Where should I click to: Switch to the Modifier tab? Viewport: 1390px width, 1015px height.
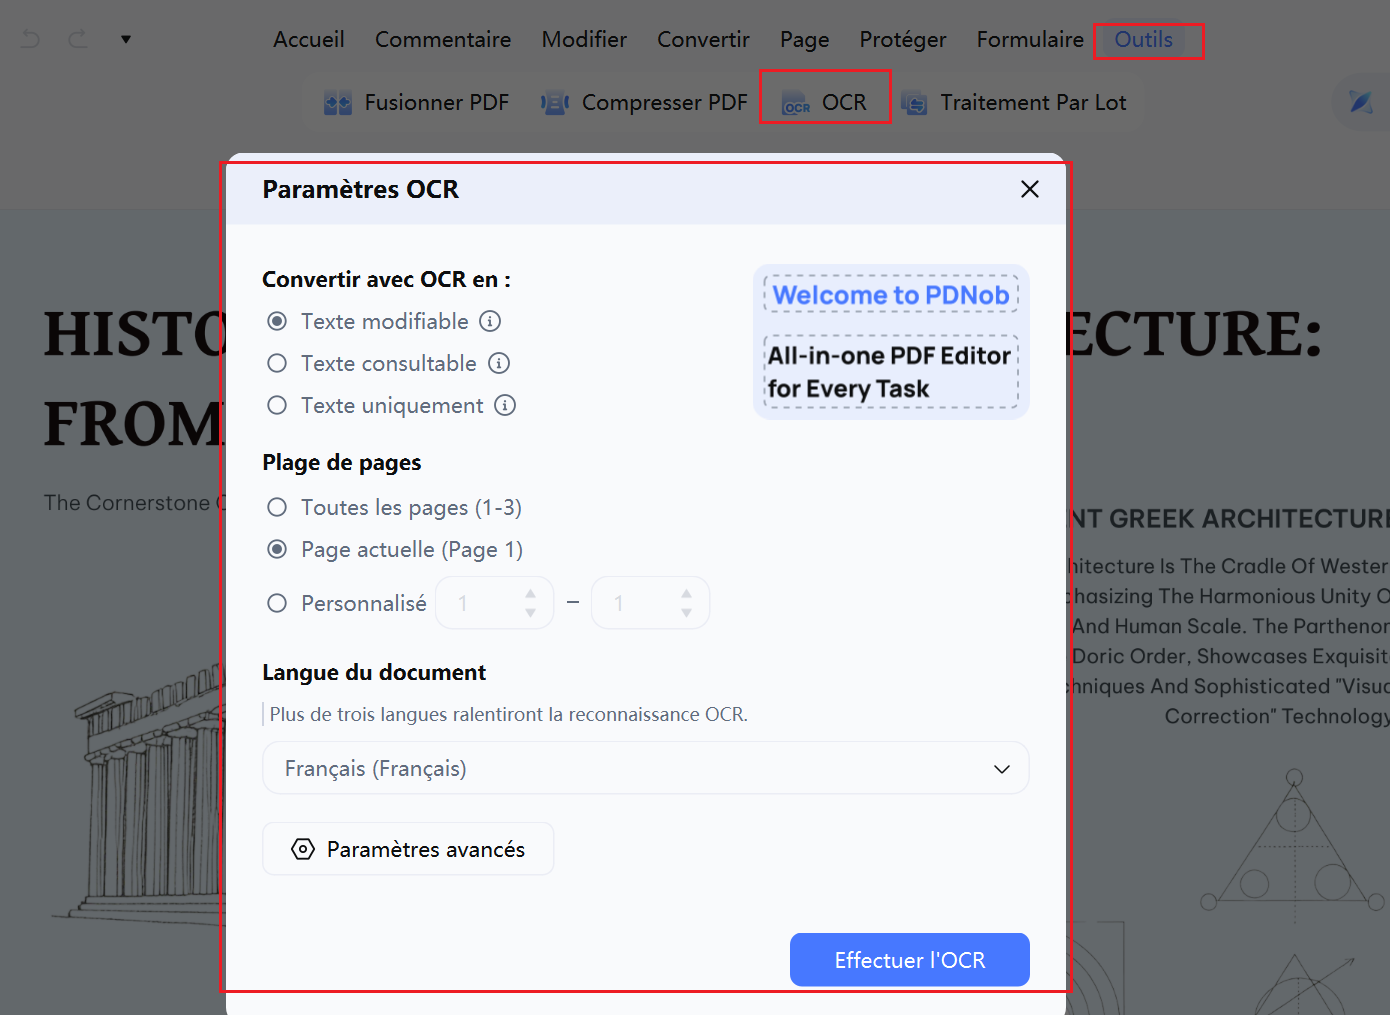584,39
